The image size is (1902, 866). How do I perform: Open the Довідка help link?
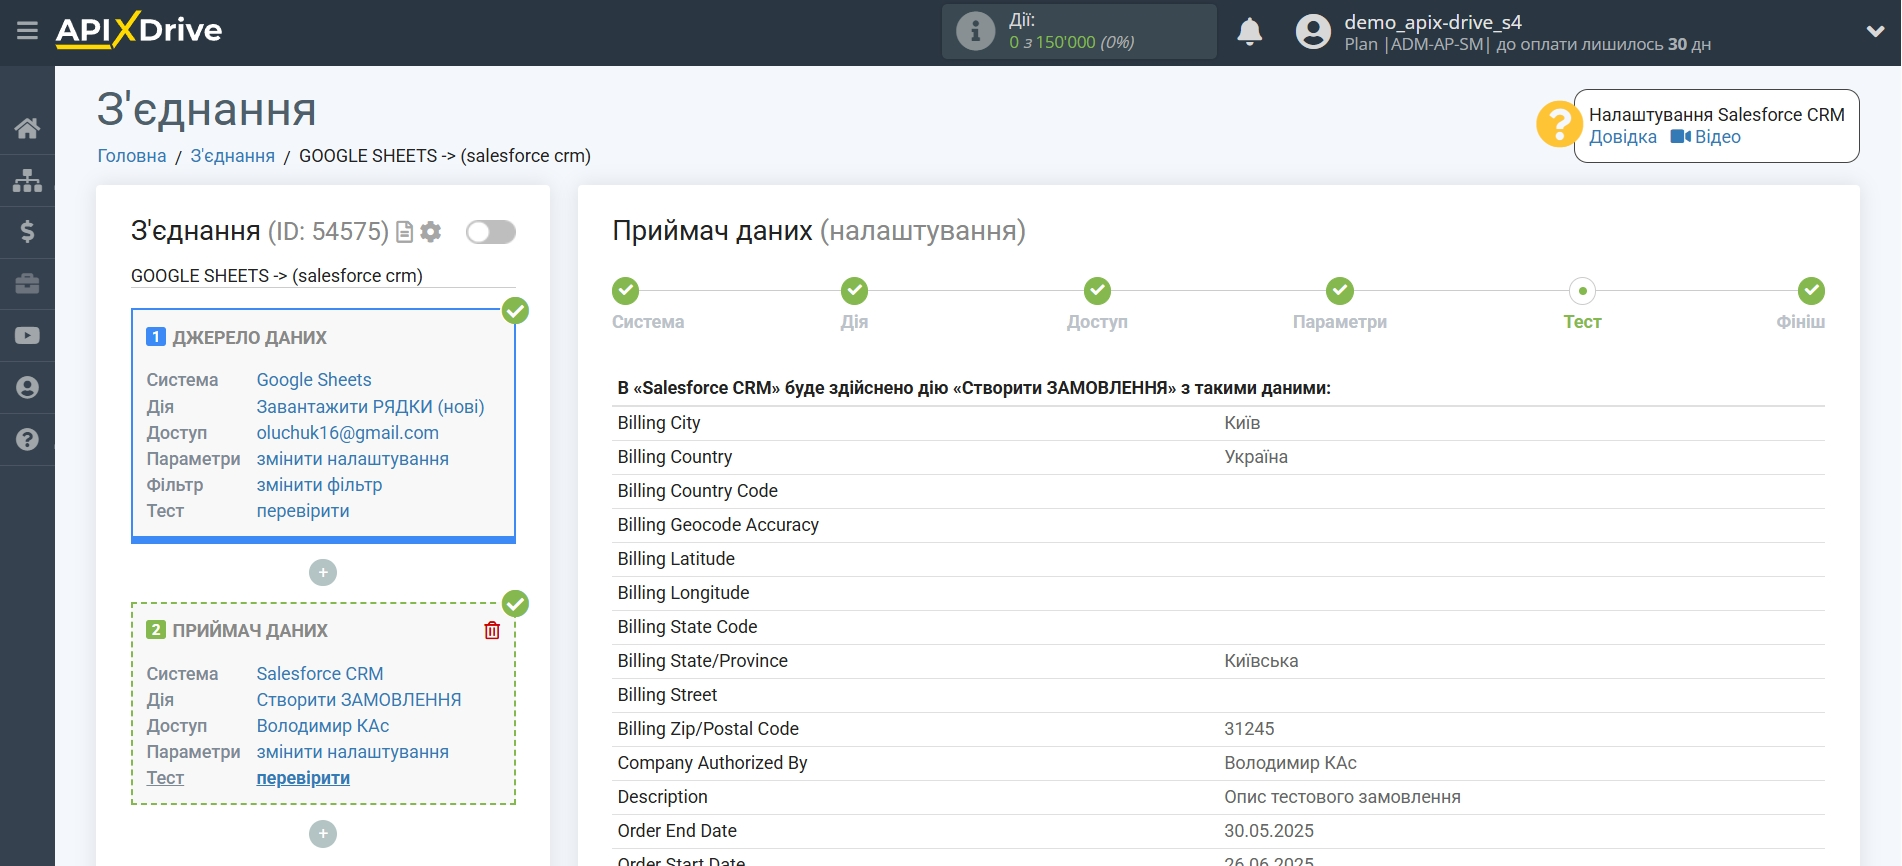1623,137
